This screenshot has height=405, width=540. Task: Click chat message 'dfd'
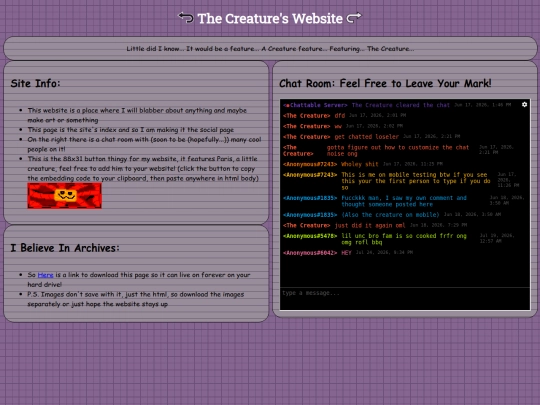pyautogui.click(x=340, y=116)
